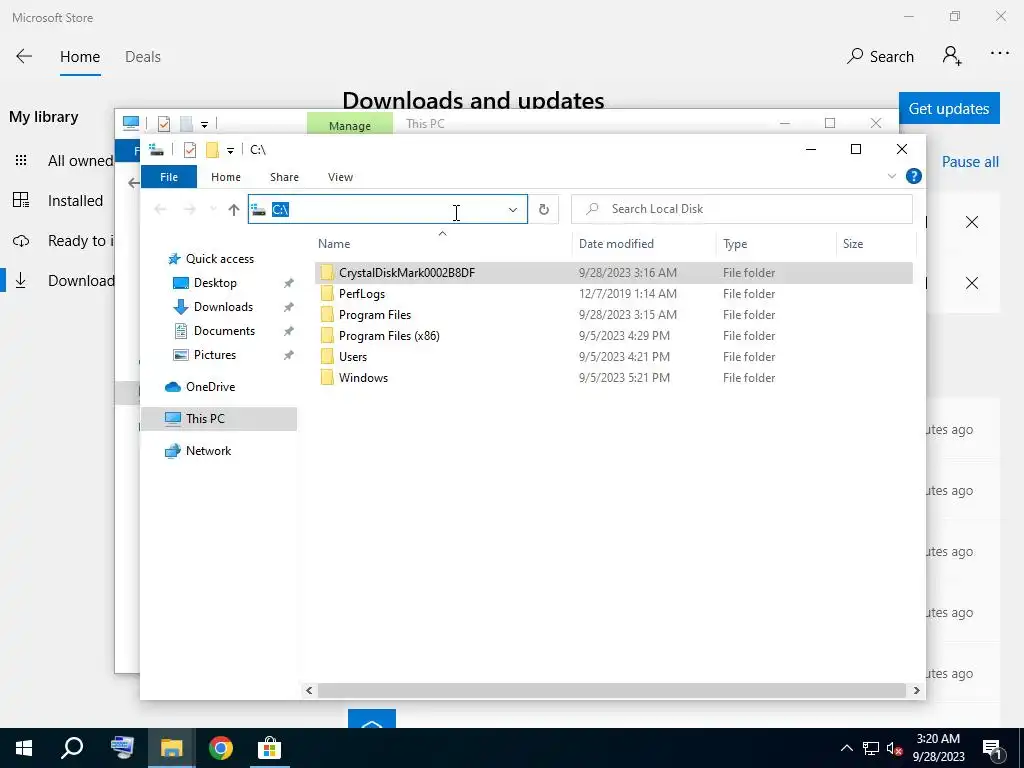Click the Explorer forward navigation arrow
The image size is (1024, 768).
pyautogui.click(x=189, y=210)
